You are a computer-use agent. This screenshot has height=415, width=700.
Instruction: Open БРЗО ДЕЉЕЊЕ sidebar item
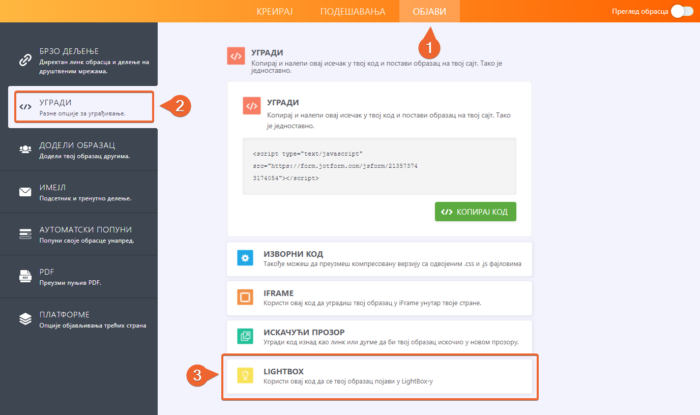[x=79, y=60]
